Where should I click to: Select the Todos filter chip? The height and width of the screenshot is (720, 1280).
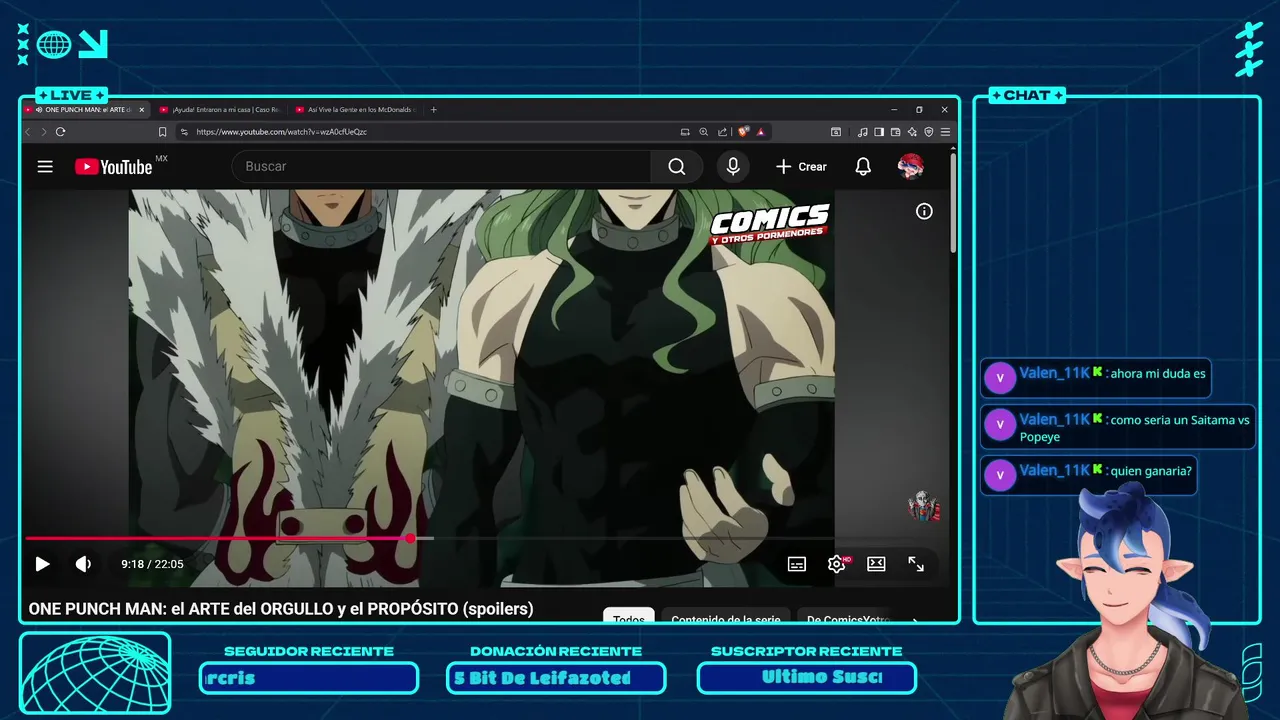[628, 617]
